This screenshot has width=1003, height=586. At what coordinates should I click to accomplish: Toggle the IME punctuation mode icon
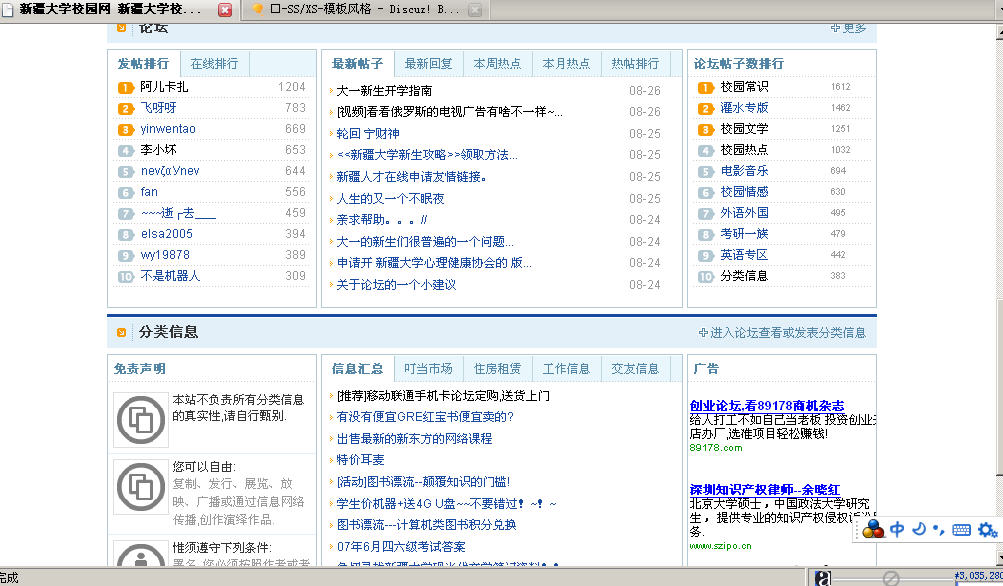pos(938,529)
